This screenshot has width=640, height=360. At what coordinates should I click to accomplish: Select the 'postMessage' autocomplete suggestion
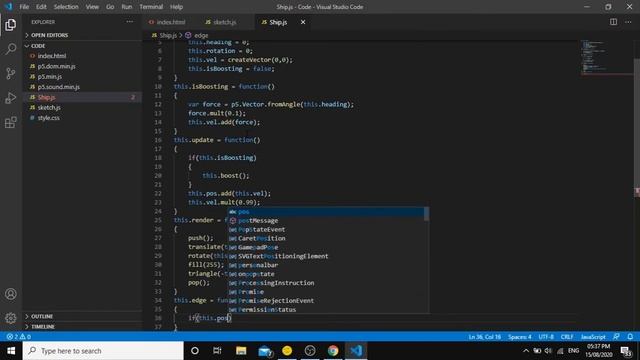pyautogui.click(x=326, y=220)
